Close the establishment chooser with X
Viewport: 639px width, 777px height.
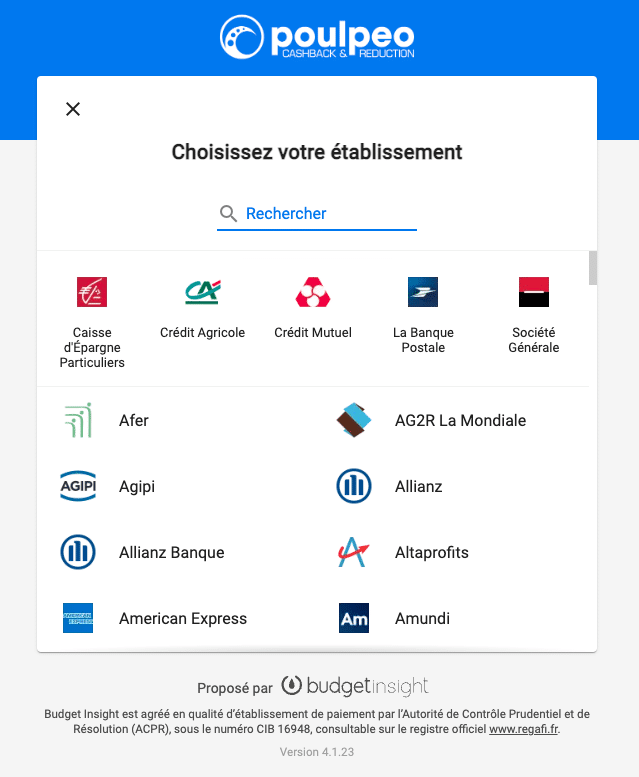73,109
